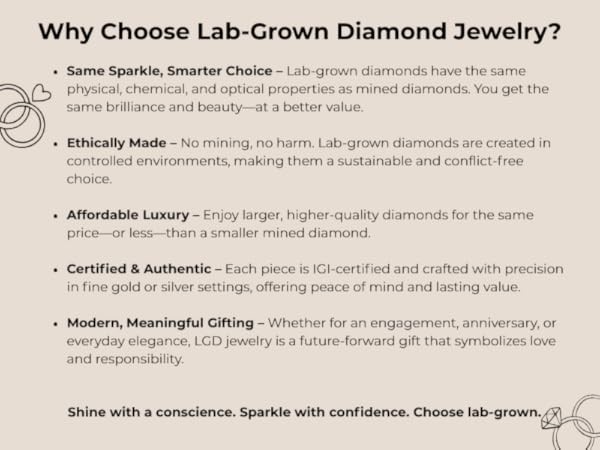Click the diamond gem icon

[553, 419]
